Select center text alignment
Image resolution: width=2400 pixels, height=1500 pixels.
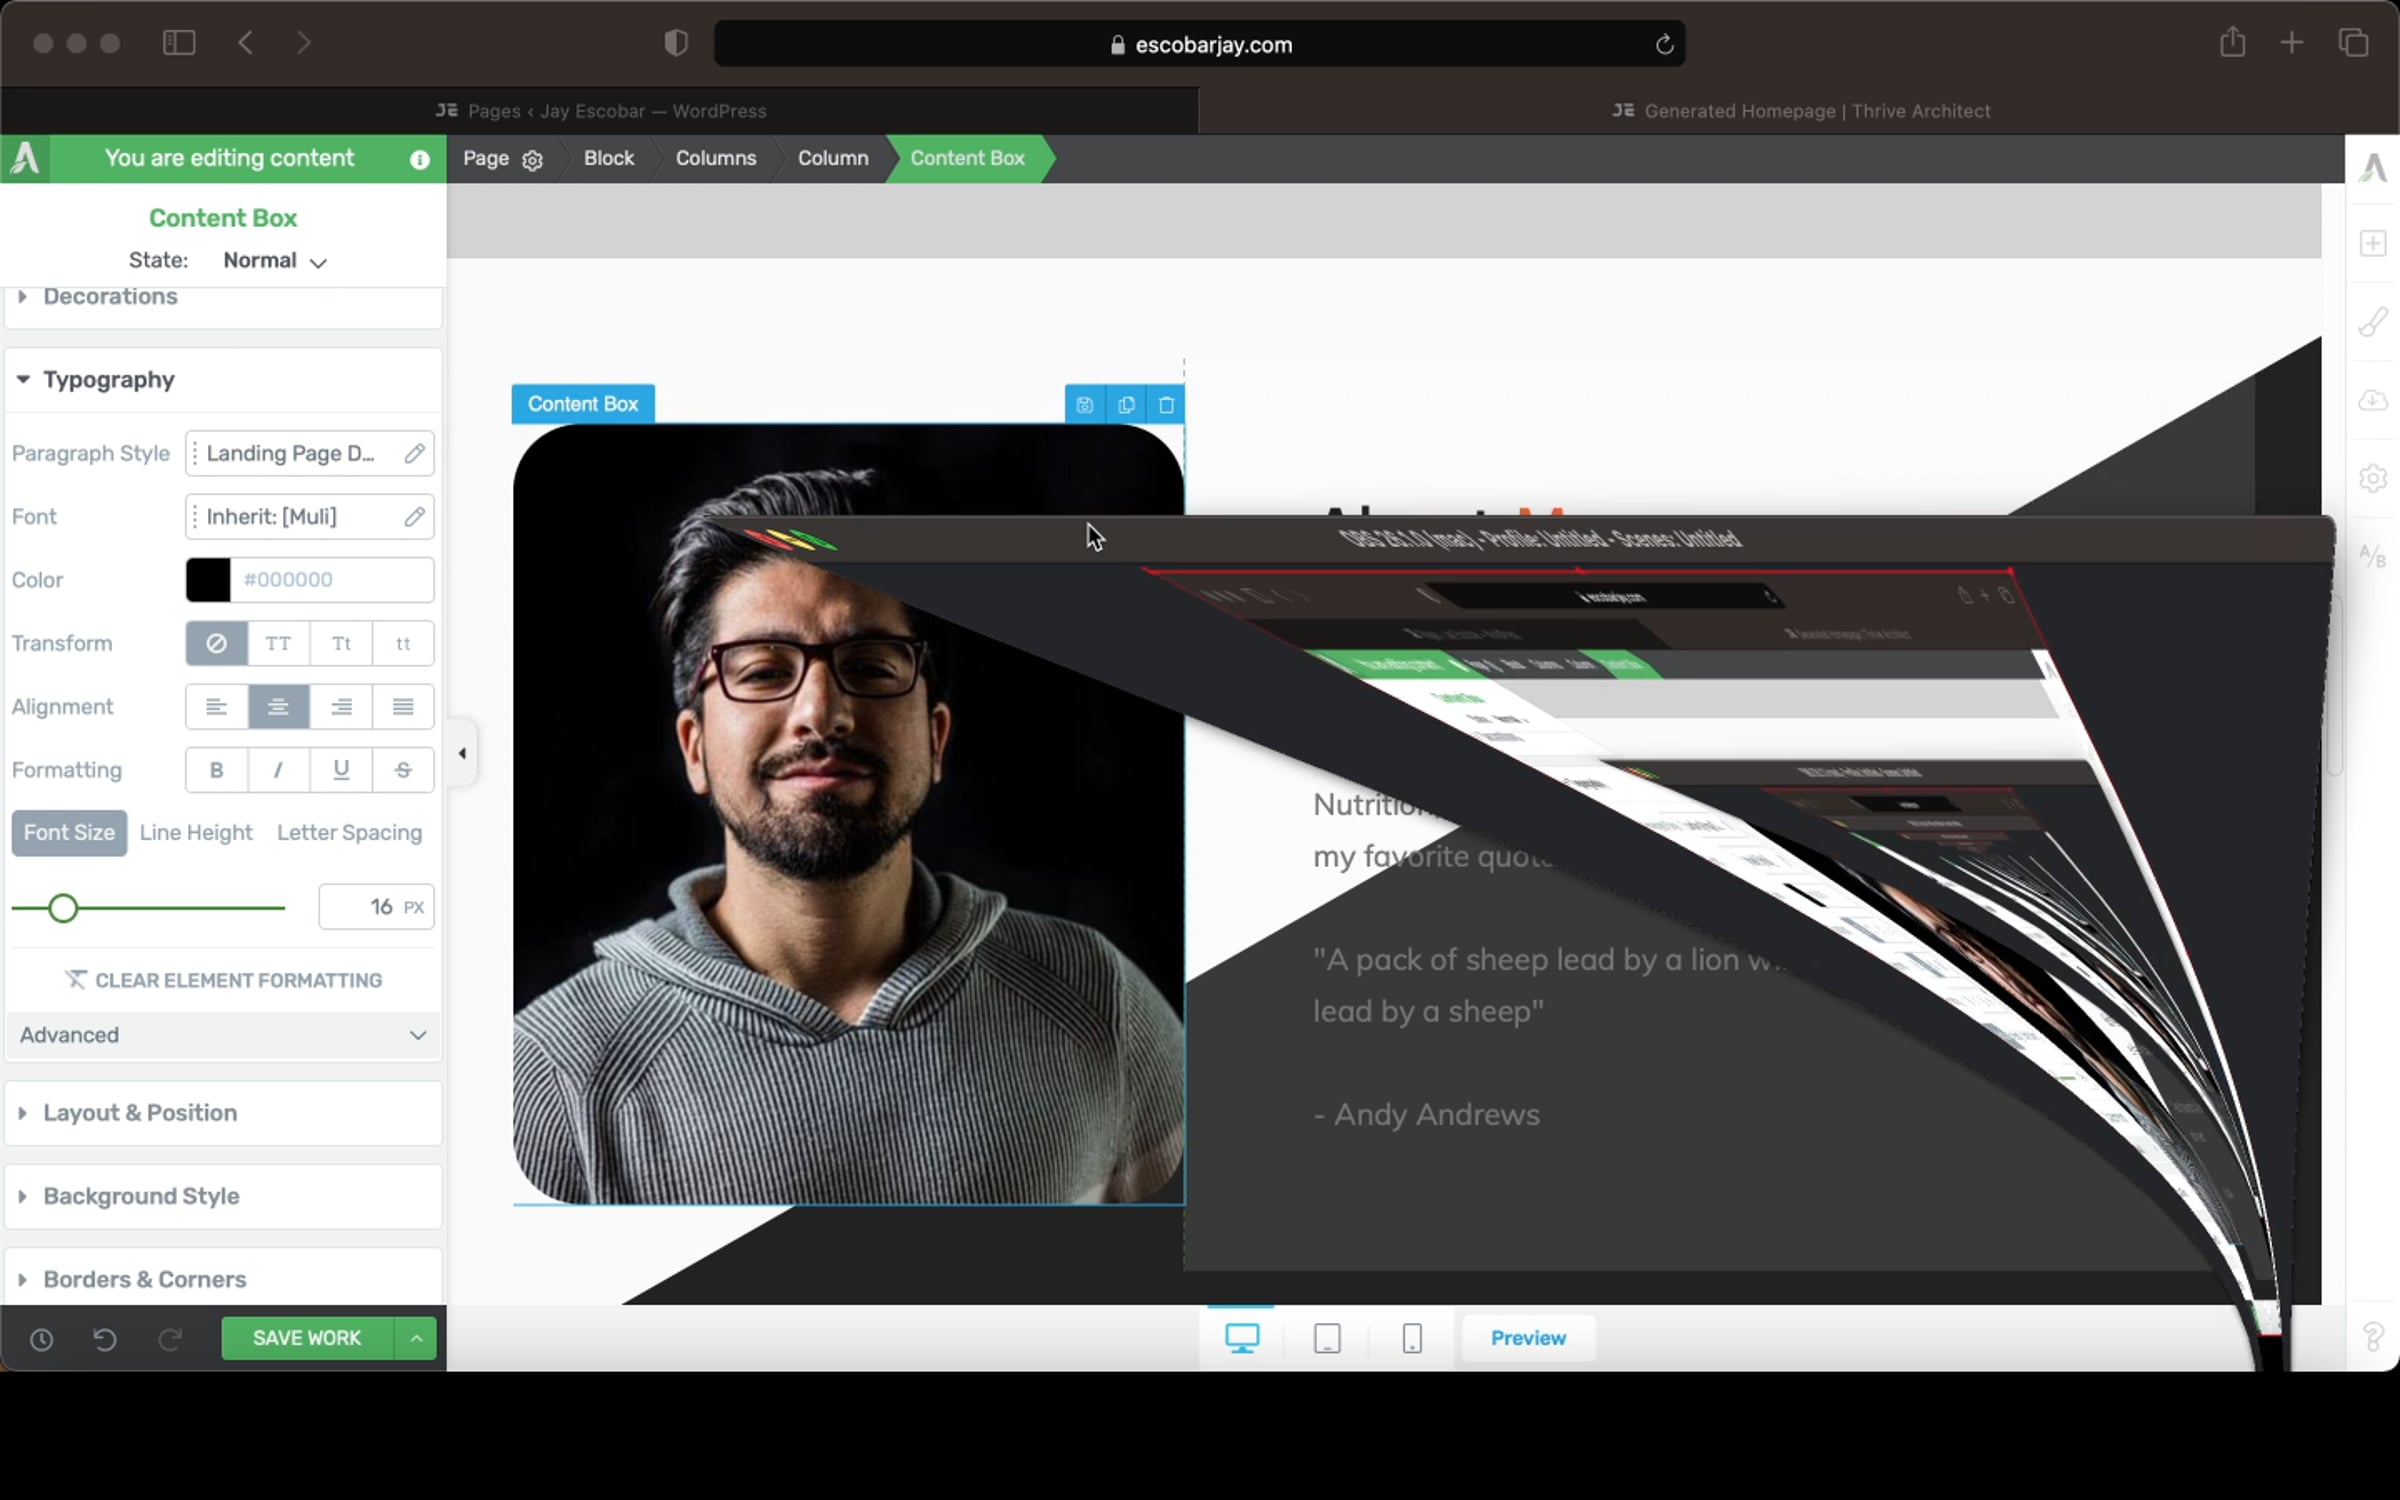coord(278,707)
